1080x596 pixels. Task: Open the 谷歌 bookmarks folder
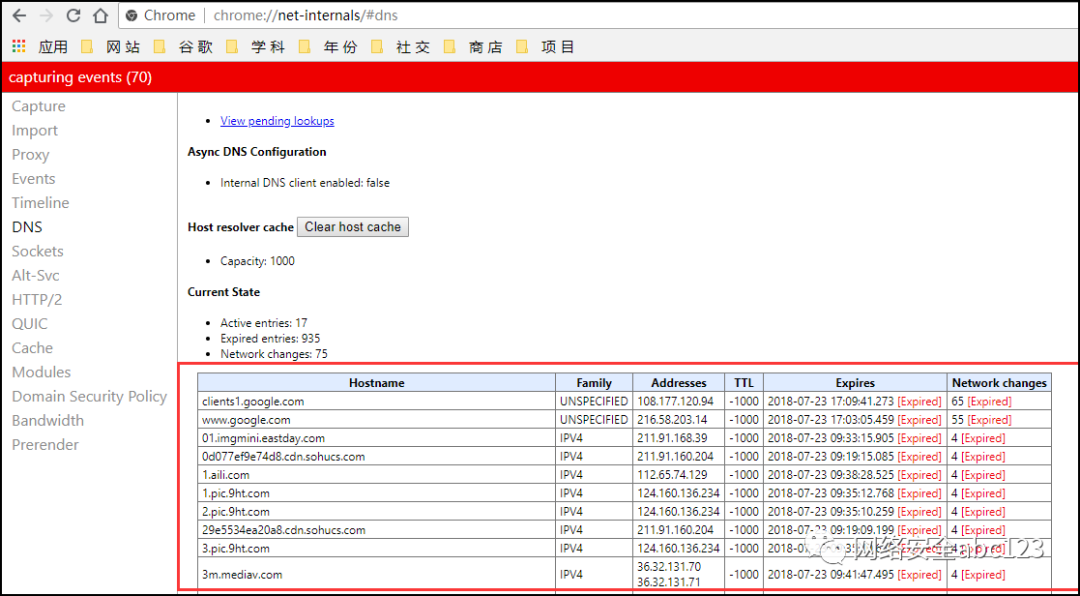(x=183, y=47)
